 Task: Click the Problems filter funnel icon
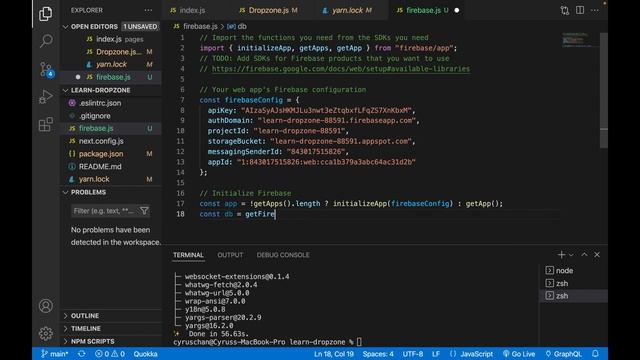coord(144,211)
